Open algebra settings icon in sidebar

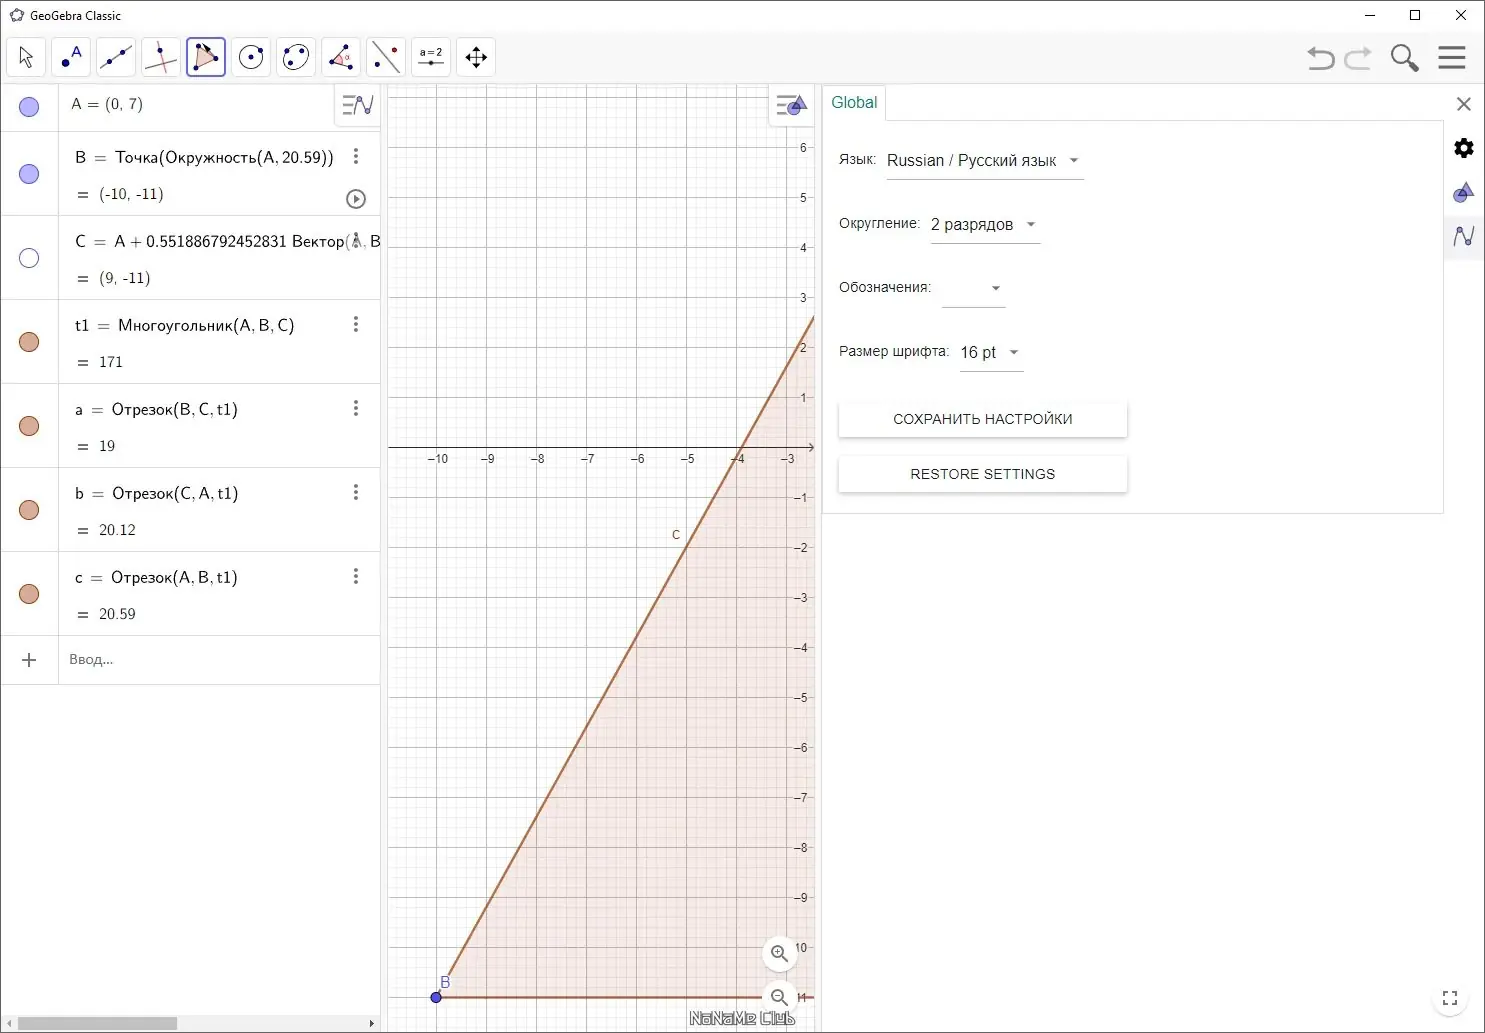[1464, 236]
